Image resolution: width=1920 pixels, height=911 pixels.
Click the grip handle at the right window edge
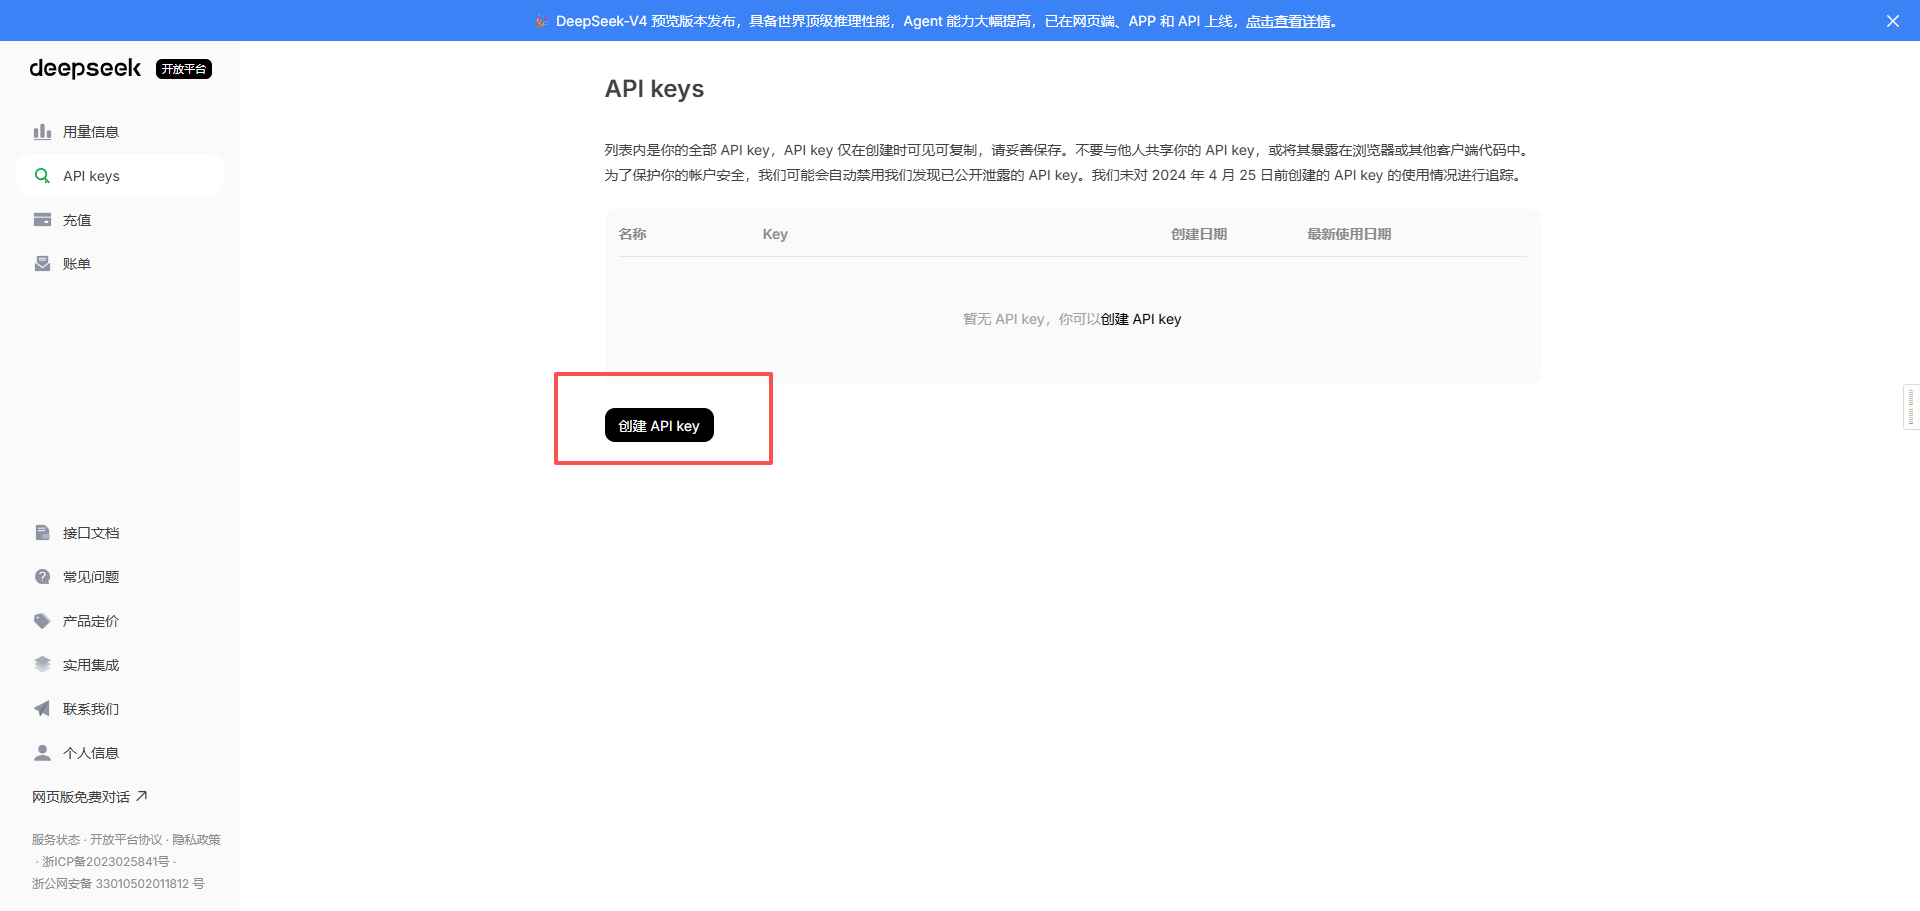1911,407
